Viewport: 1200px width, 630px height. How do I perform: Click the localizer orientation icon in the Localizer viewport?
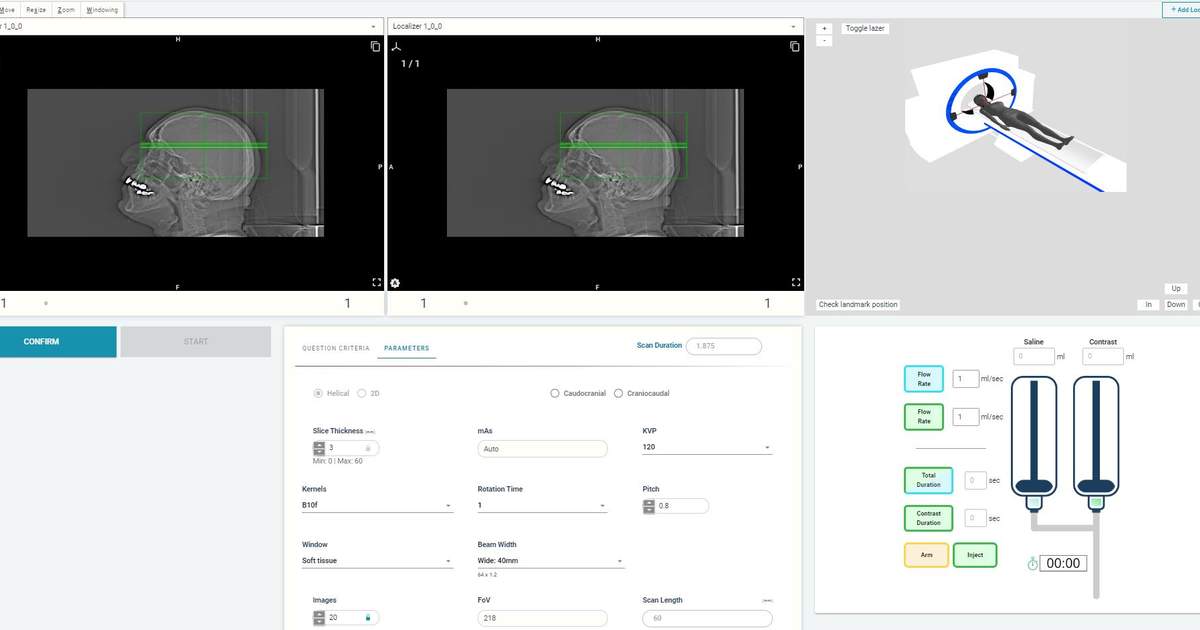click(394, 45)
